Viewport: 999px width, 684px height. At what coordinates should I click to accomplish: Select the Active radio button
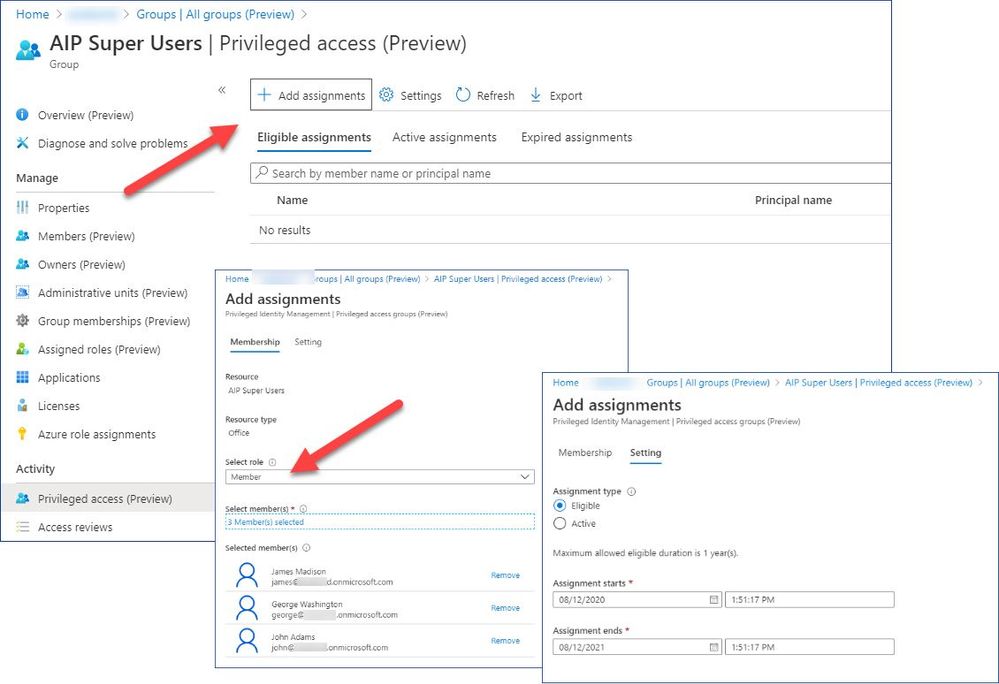tap(559, 524)
